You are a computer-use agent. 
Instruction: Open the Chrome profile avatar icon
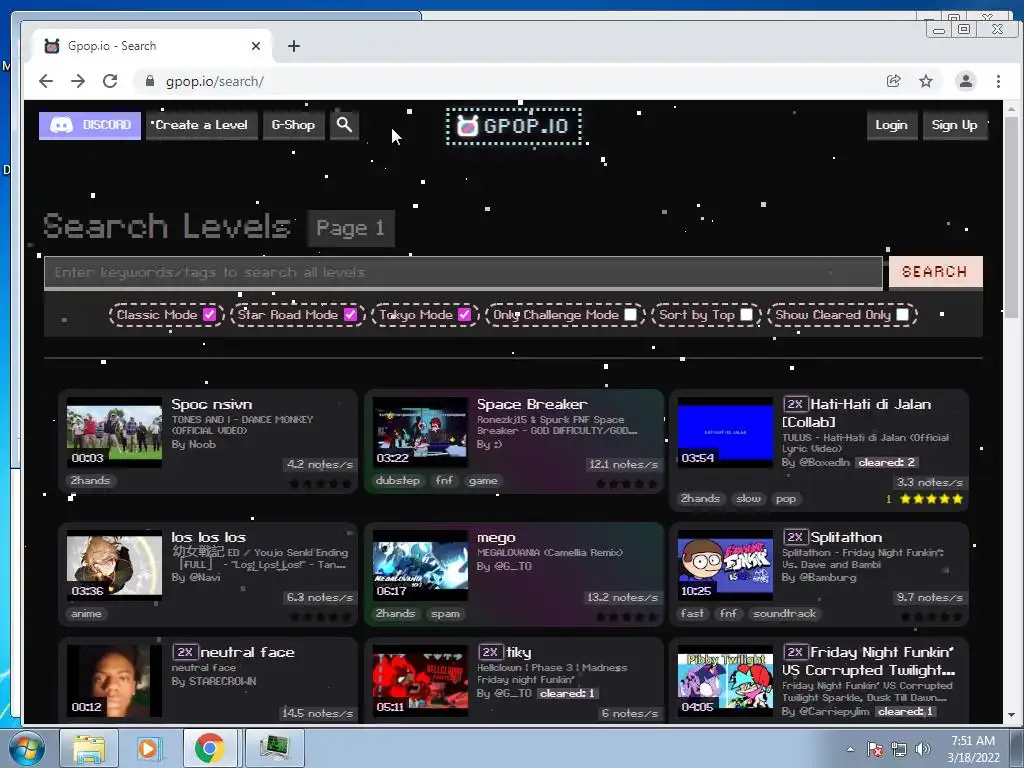(x=965, y=81)
